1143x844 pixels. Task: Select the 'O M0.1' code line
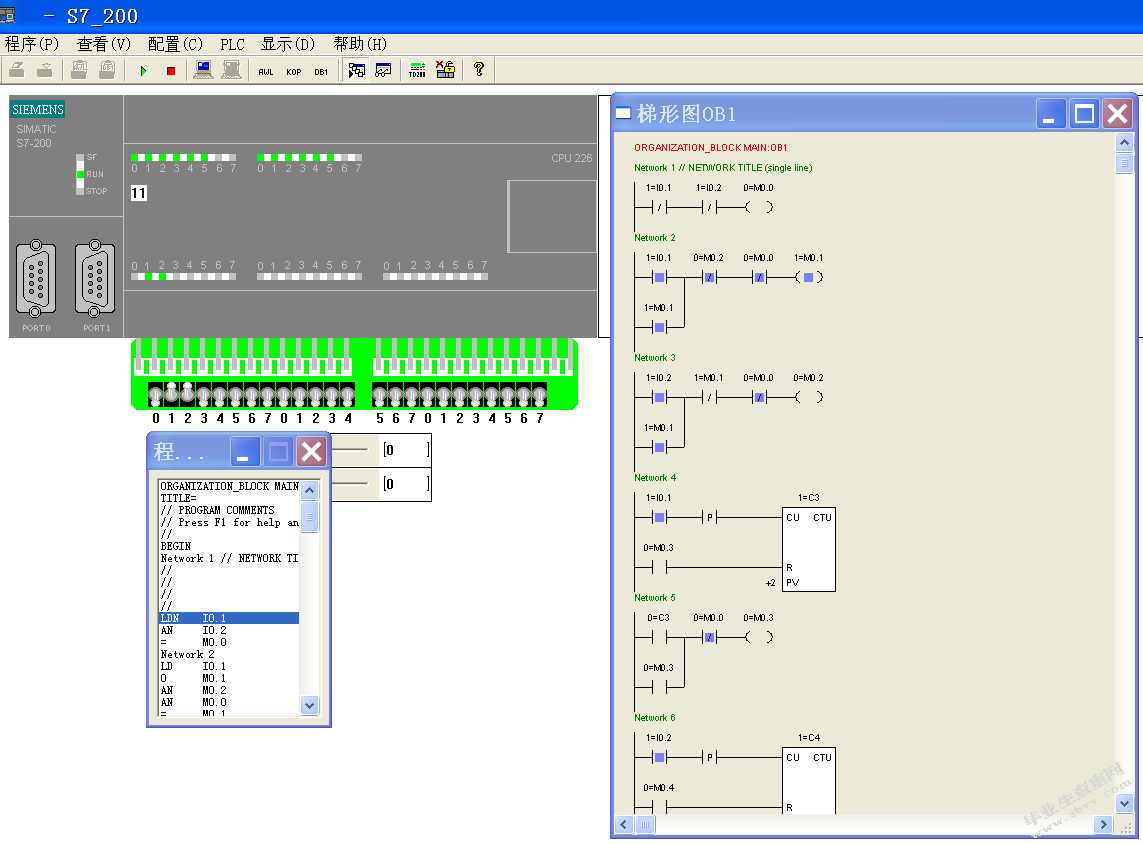(x=229, y=678)
